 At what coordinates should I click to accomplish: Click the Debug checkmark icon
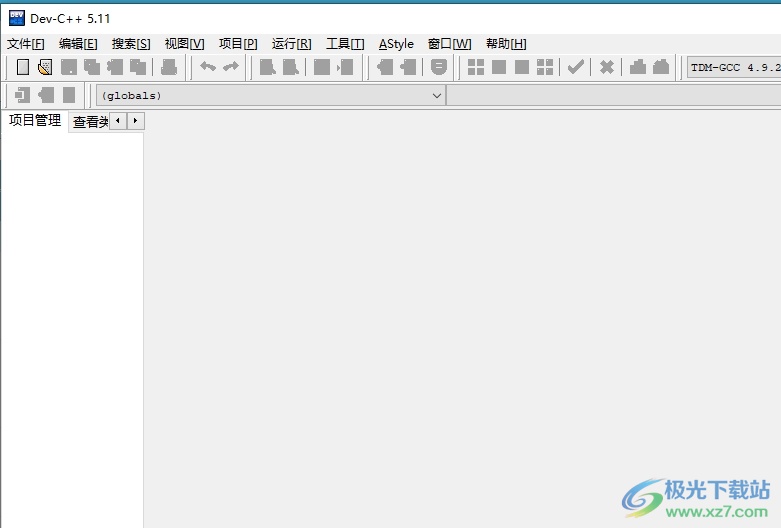pyautogui.click(x=576, y=67)
